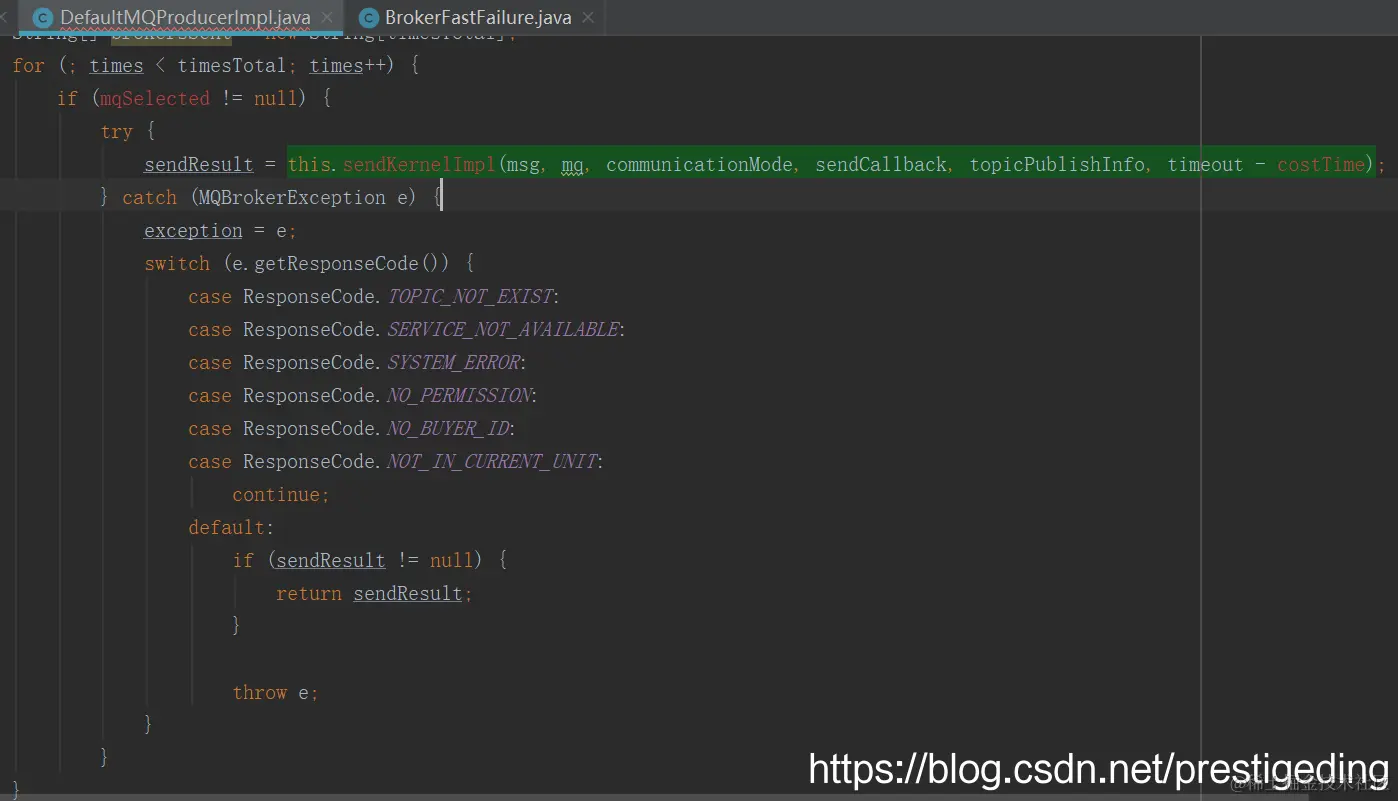Click the TOPIC_NOT_EXIST constant
The height and width of the screenshot is (801, 1398).
click(470, 296)
